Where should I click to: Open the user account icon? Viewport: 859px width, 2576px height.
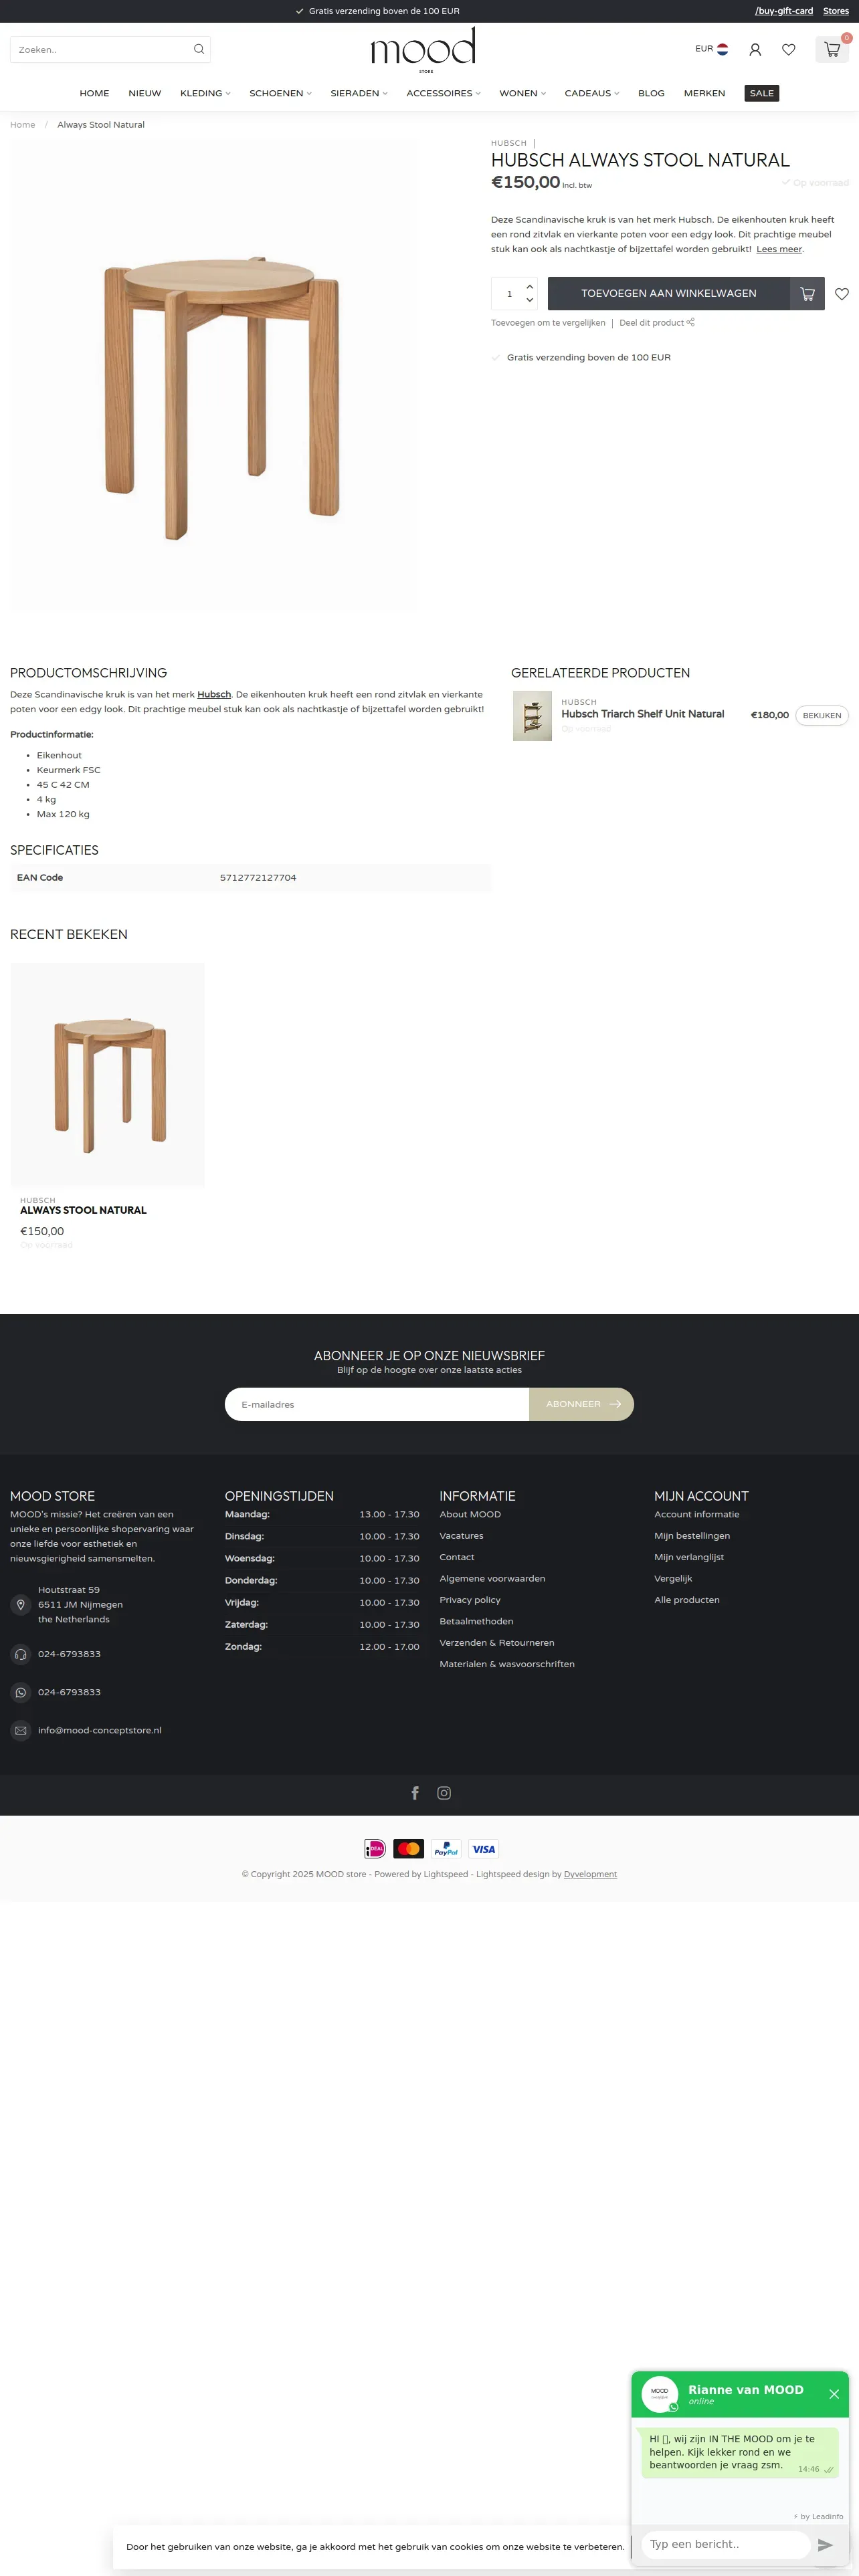(x=755, y=49)
